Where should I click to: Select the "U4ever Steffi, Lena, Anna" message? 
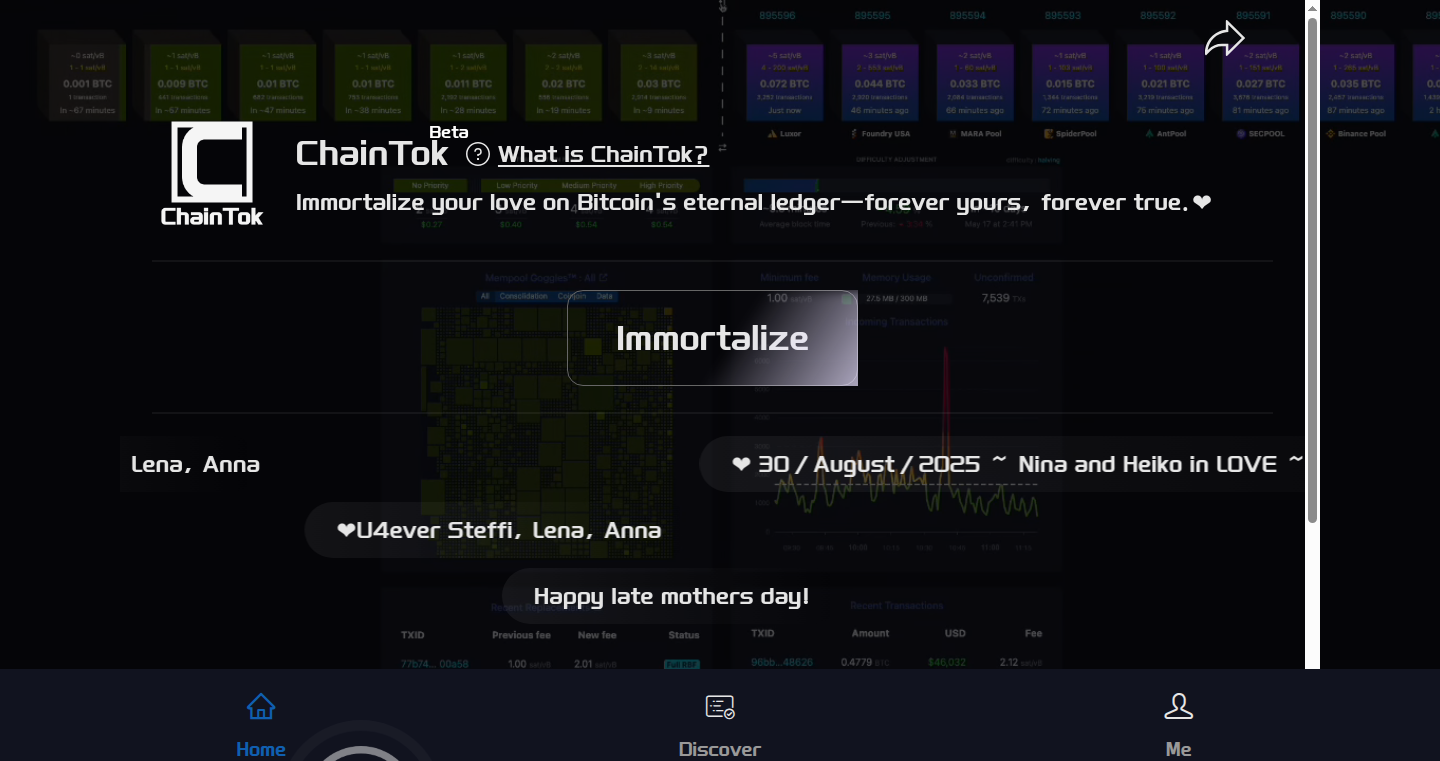tap(499, 530)
